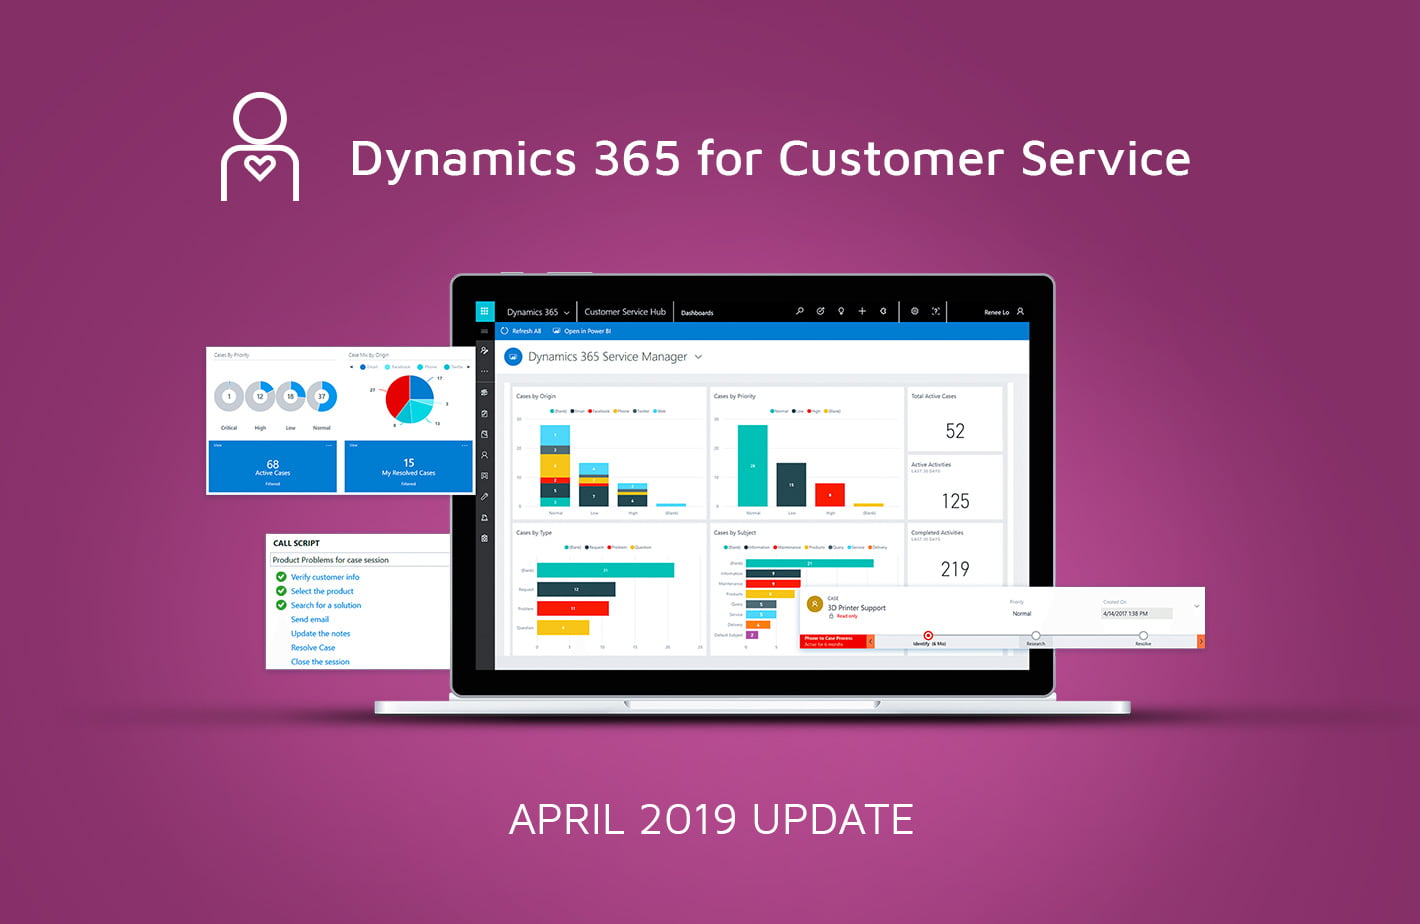The height and width of the screenshot is (924, 1420).
Task: Click the Request bar in Cases by Type
Action: click(576, 589)
